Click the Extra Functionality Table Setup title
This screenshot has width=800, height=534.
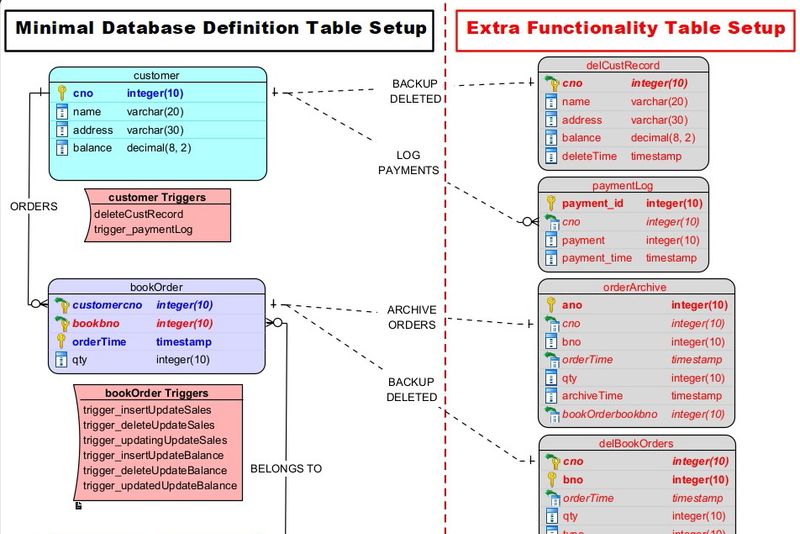point(626,29)
